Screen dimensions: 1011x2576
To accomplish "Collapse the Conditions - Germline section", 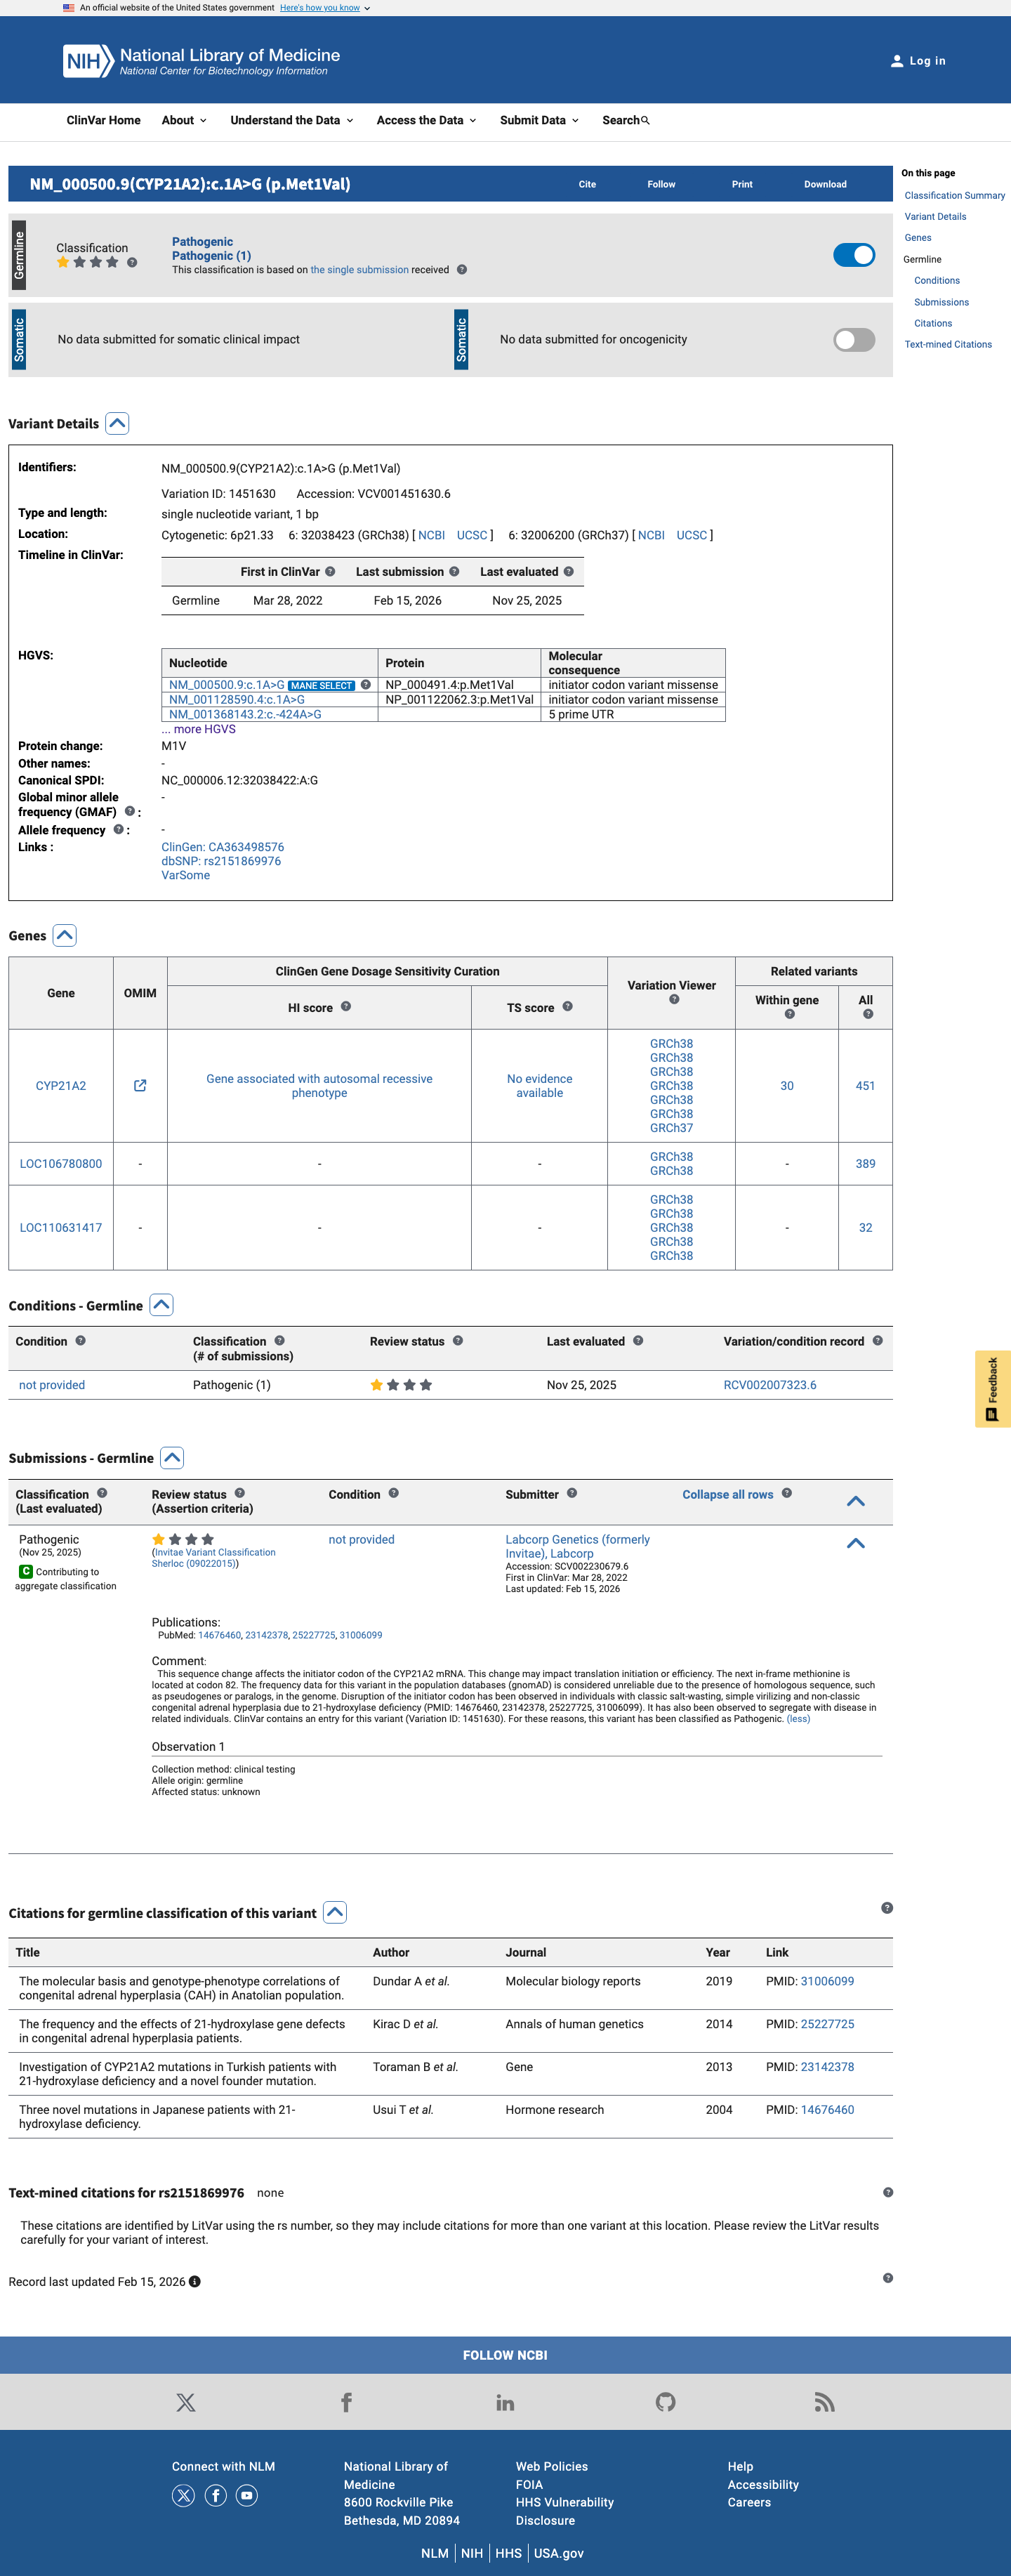I will coord(161,1306).
